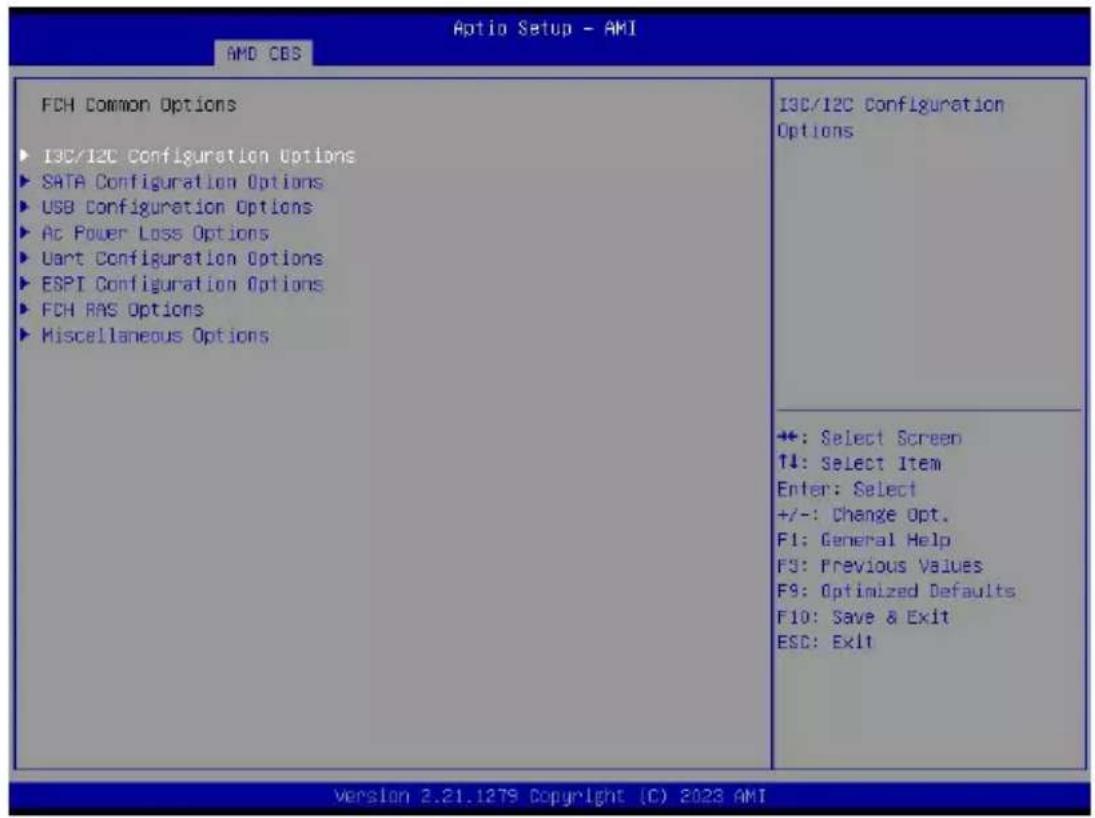
Task: Open I3C/I2C Configuration Options submenu
Action: (198, 156)
